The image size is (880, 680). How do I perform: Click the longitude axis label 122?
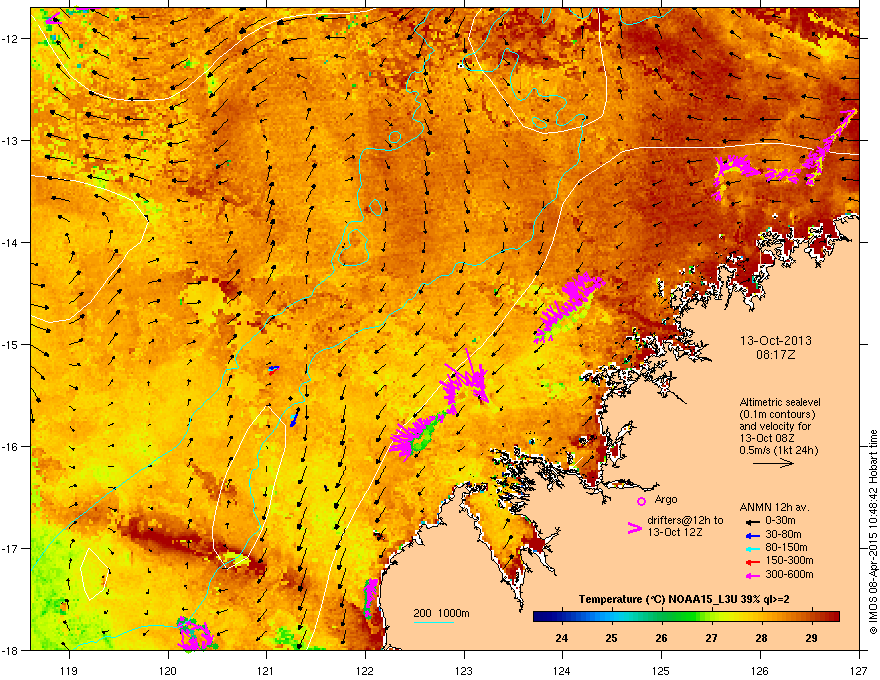pos(365,670)
